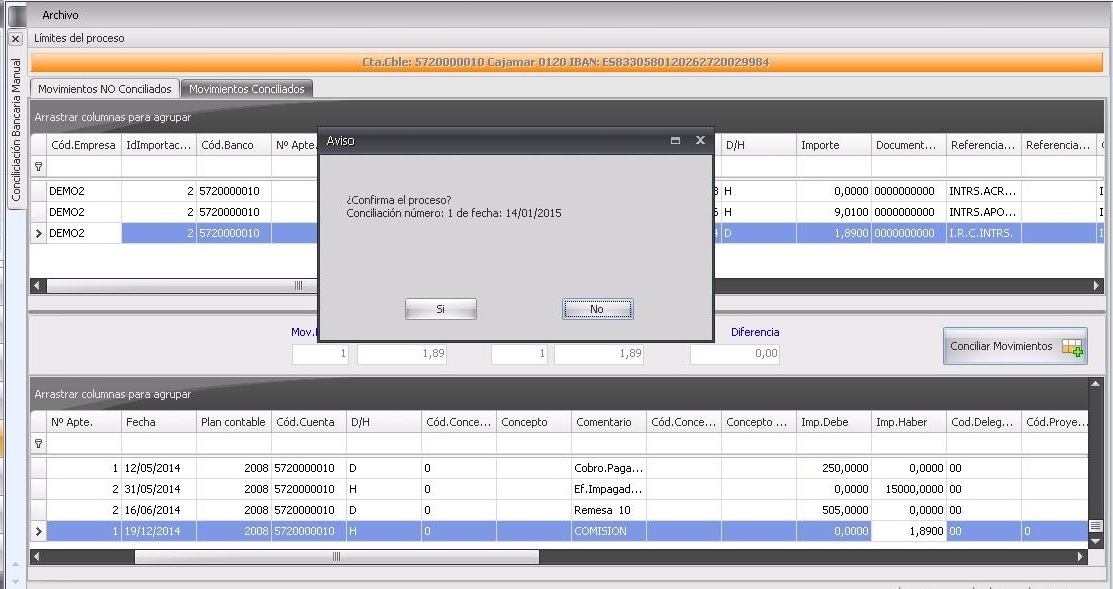
Task: Close the Aviso dialog with the X
Action: 700,141
